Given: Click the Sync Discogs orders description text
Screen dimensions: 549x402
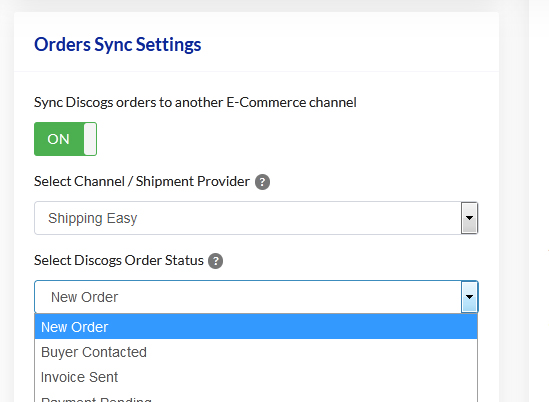Looking at the screenshot, I should point(195,103).
